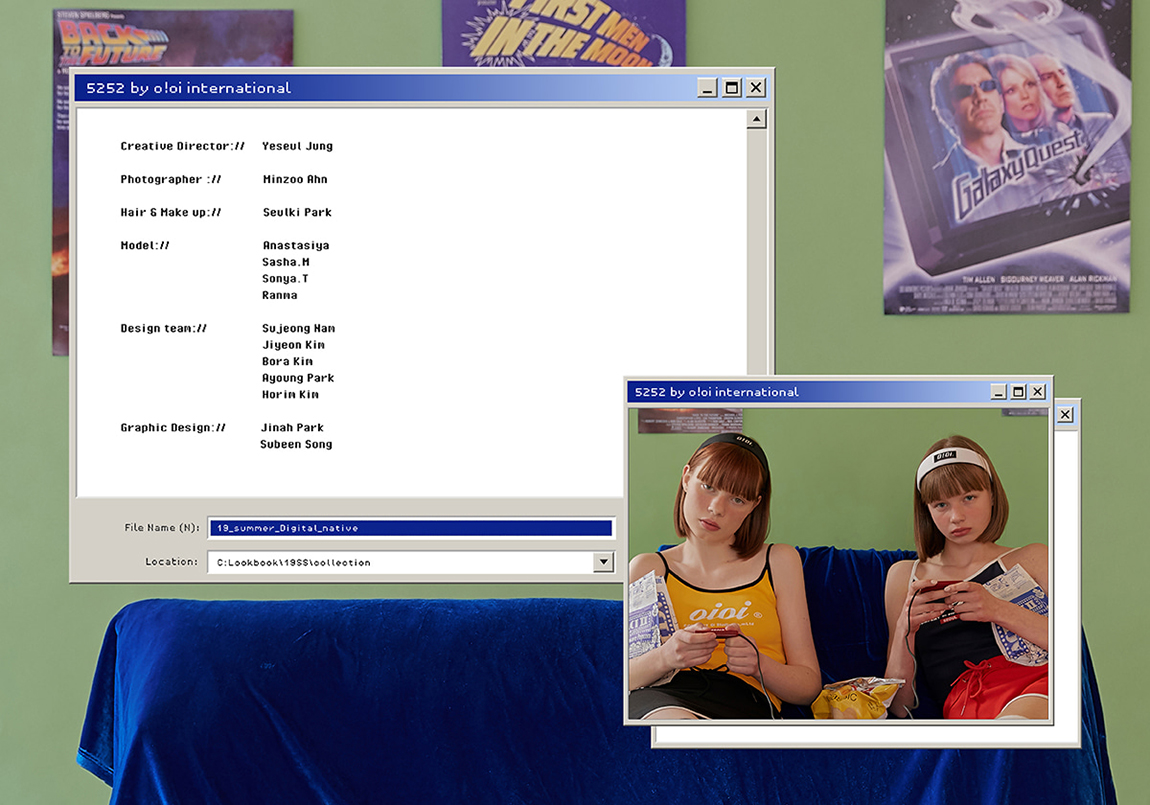The image size is (1150, 805).
Task: Click the 'Photographer ://' label
Action: [170, 179]
